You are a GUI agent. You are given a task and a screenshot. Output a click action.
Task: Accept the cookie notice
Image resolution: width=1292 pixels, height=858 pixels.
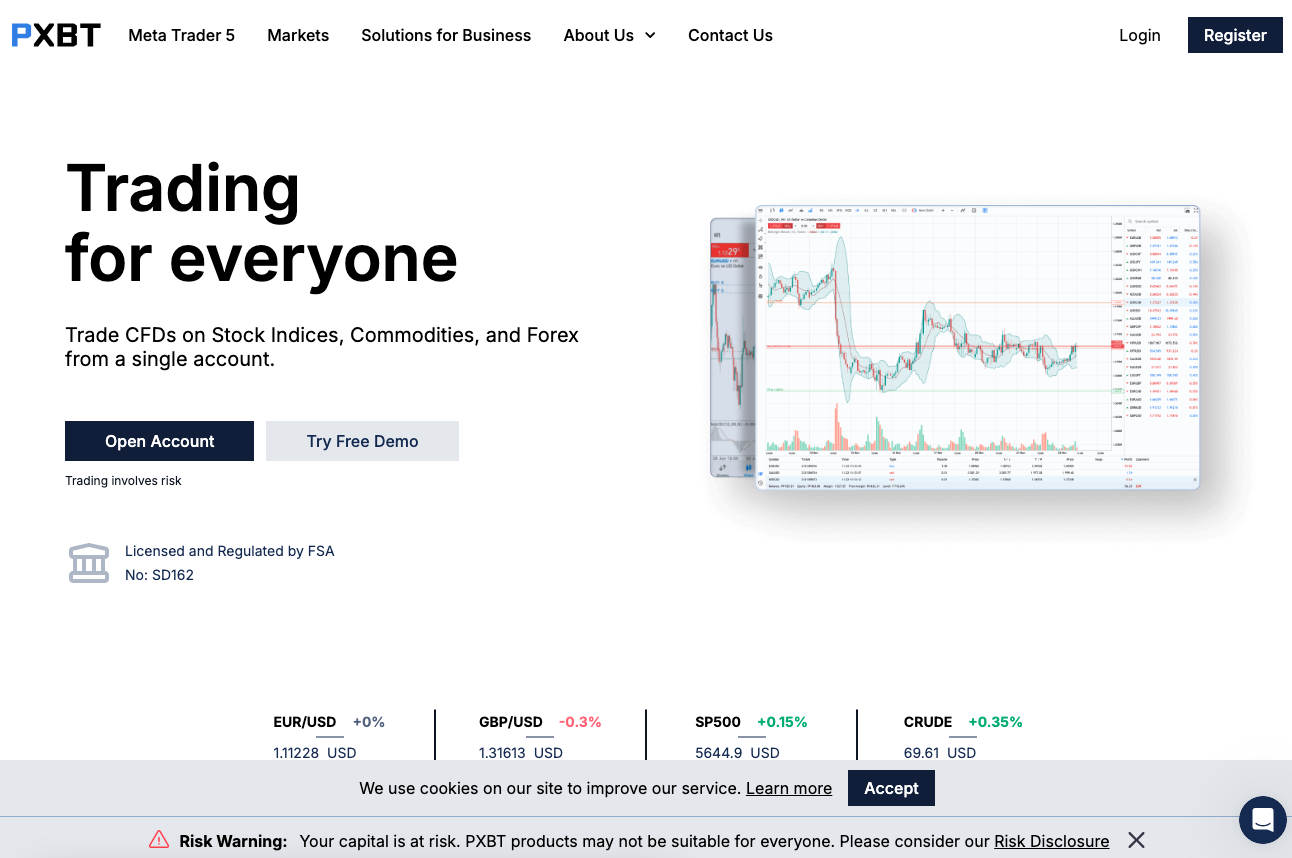click(891, 788)
